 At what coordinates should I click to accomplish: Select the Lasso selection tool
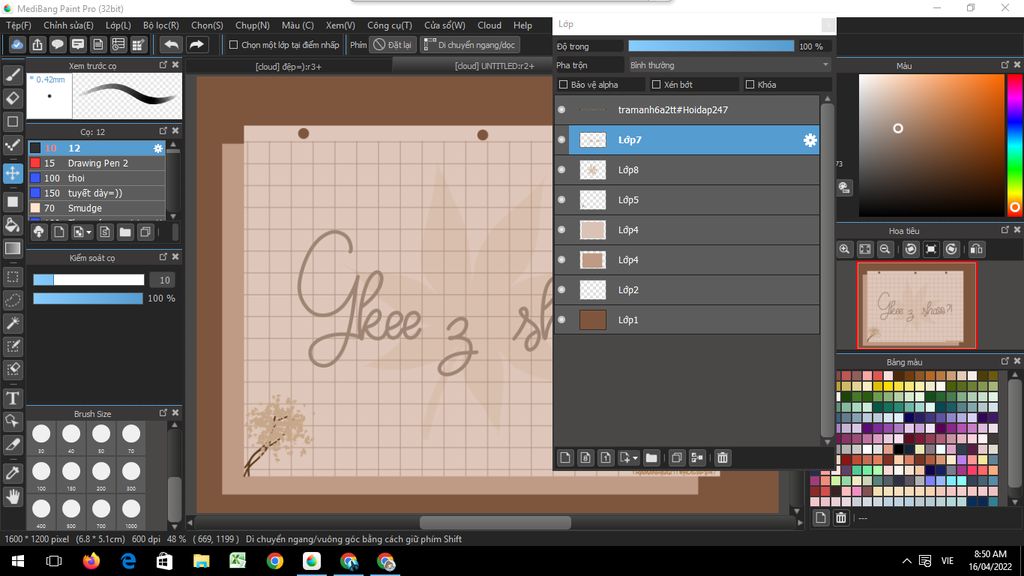pos(12,300)
